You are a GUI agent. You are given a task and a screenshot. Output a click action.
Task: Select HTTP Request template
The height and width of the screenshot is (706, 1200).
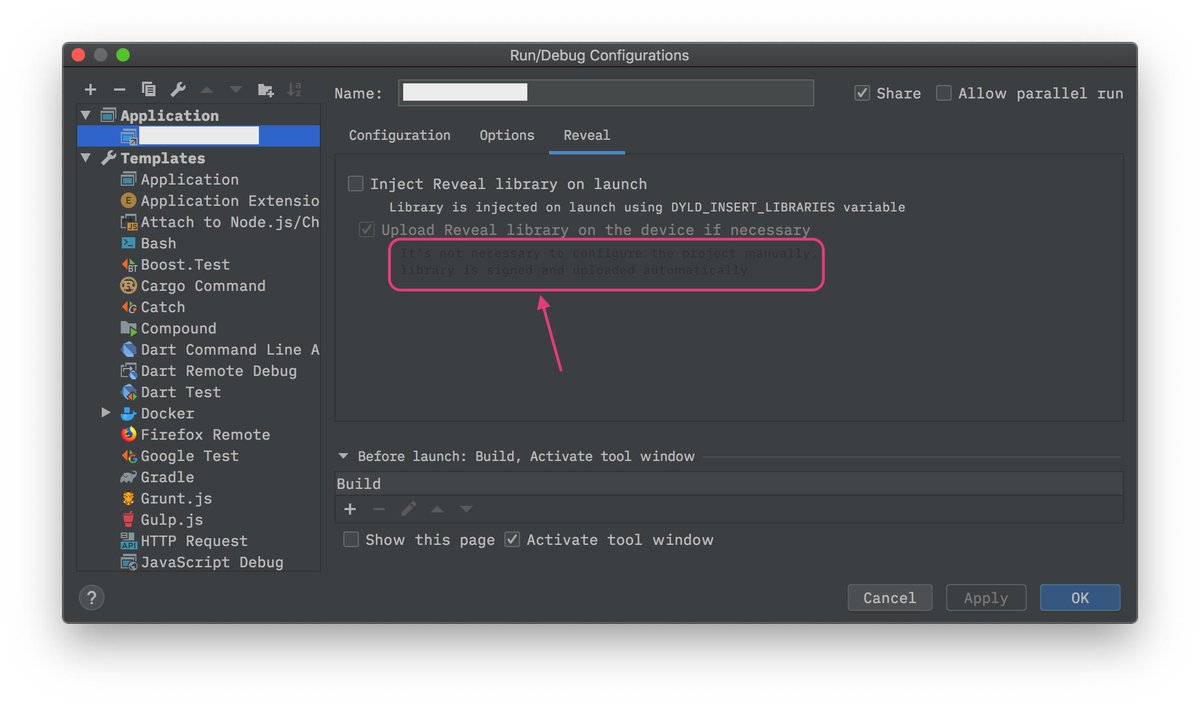coord(194,541)
